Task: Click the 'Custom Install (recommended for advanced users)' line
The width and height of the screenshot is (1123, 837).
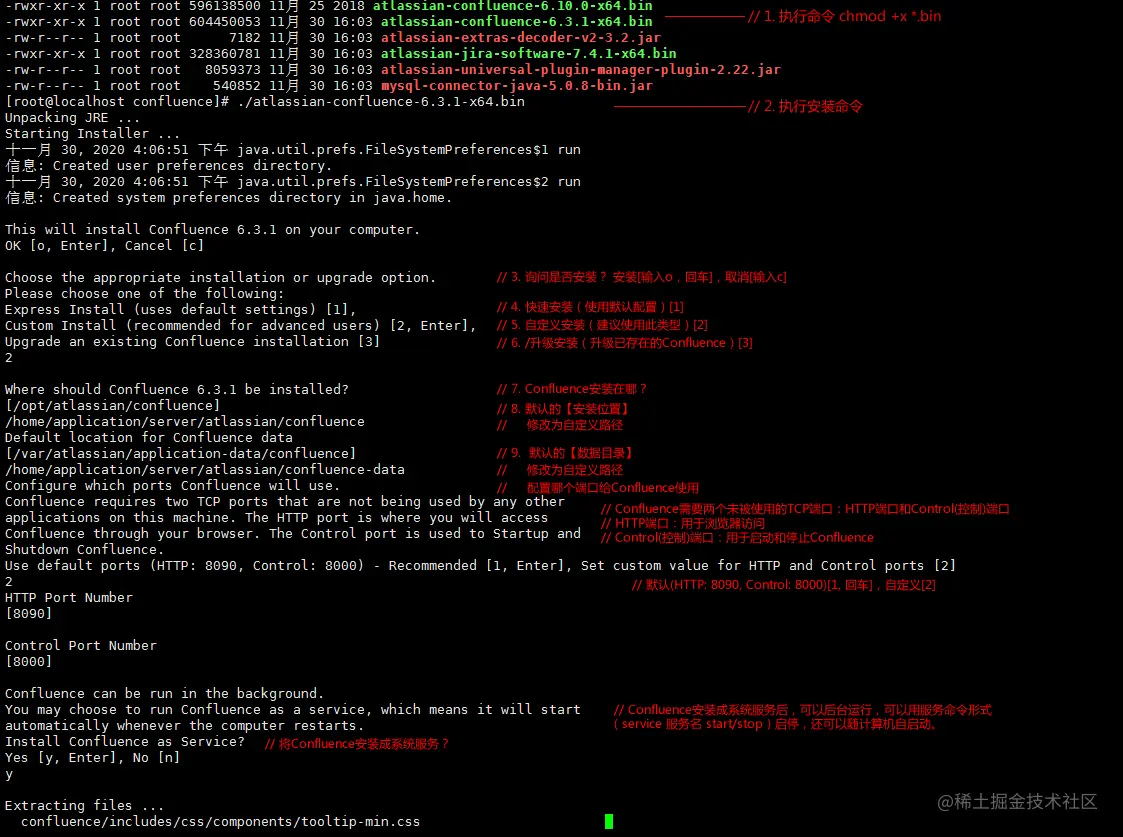Action: coord(241,326)
